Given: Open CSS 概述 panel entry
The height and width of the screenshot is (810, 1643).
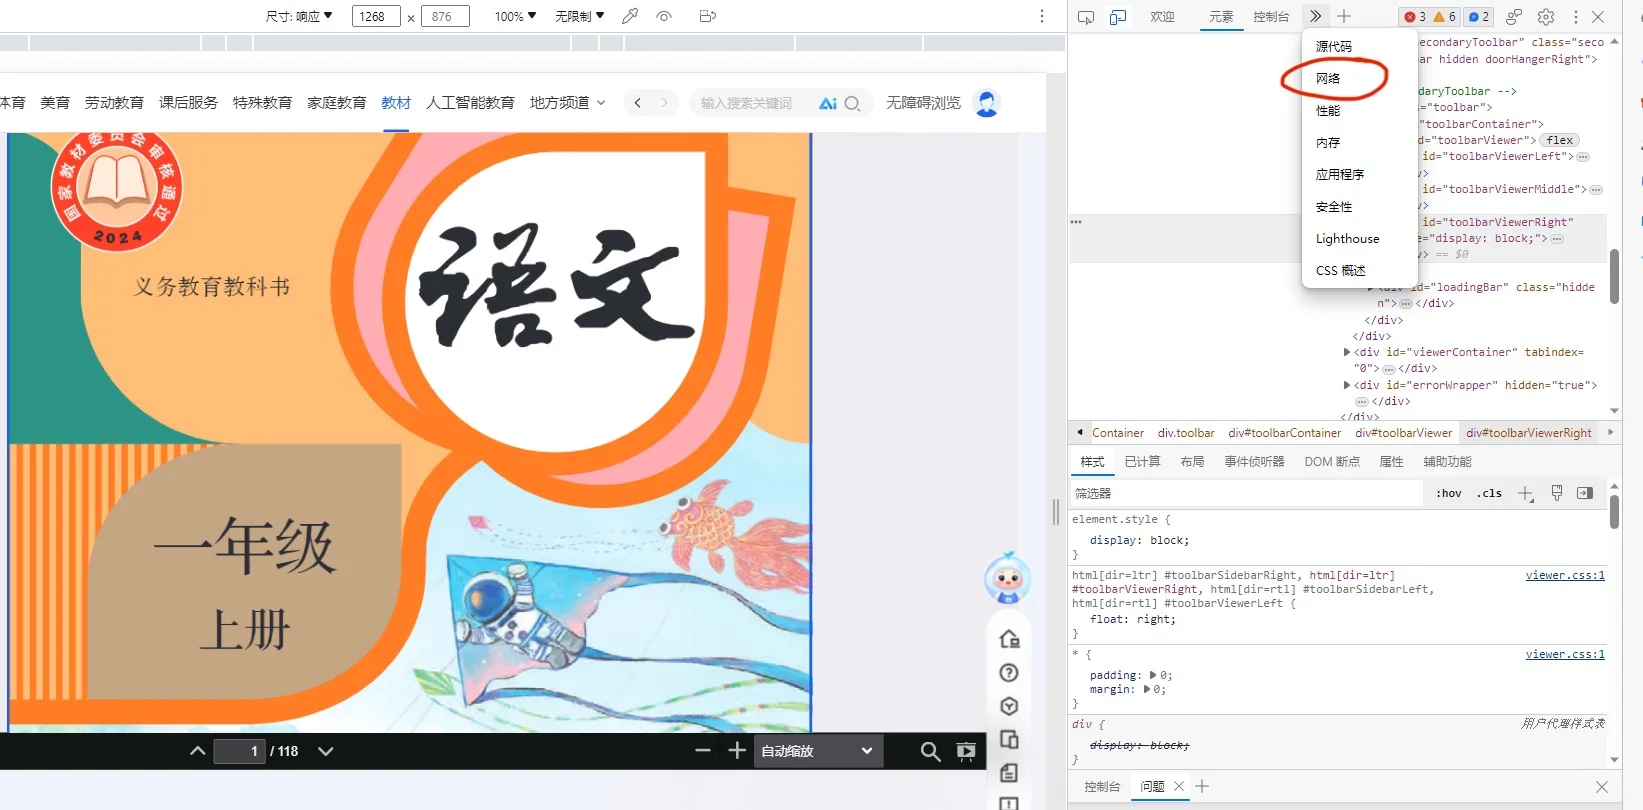Looking at the screenshot, I should click(x=1341, y=270).
